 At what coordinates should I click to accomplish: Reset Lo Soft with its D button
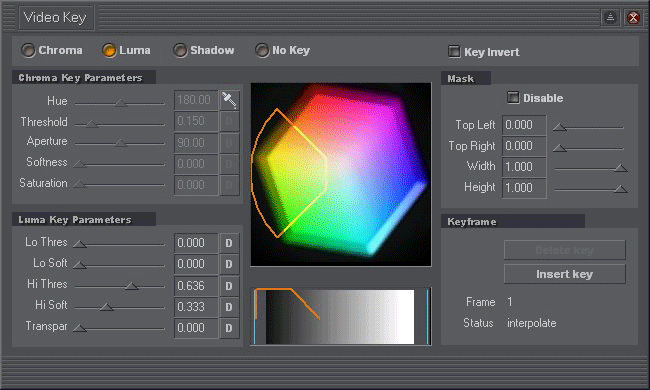229,264
